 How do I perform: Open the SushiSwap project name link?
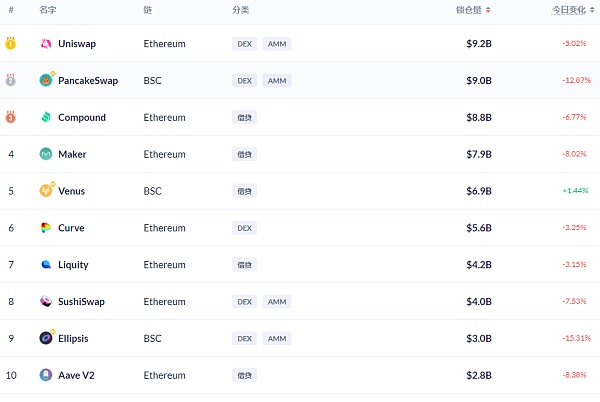pos(81,302)
